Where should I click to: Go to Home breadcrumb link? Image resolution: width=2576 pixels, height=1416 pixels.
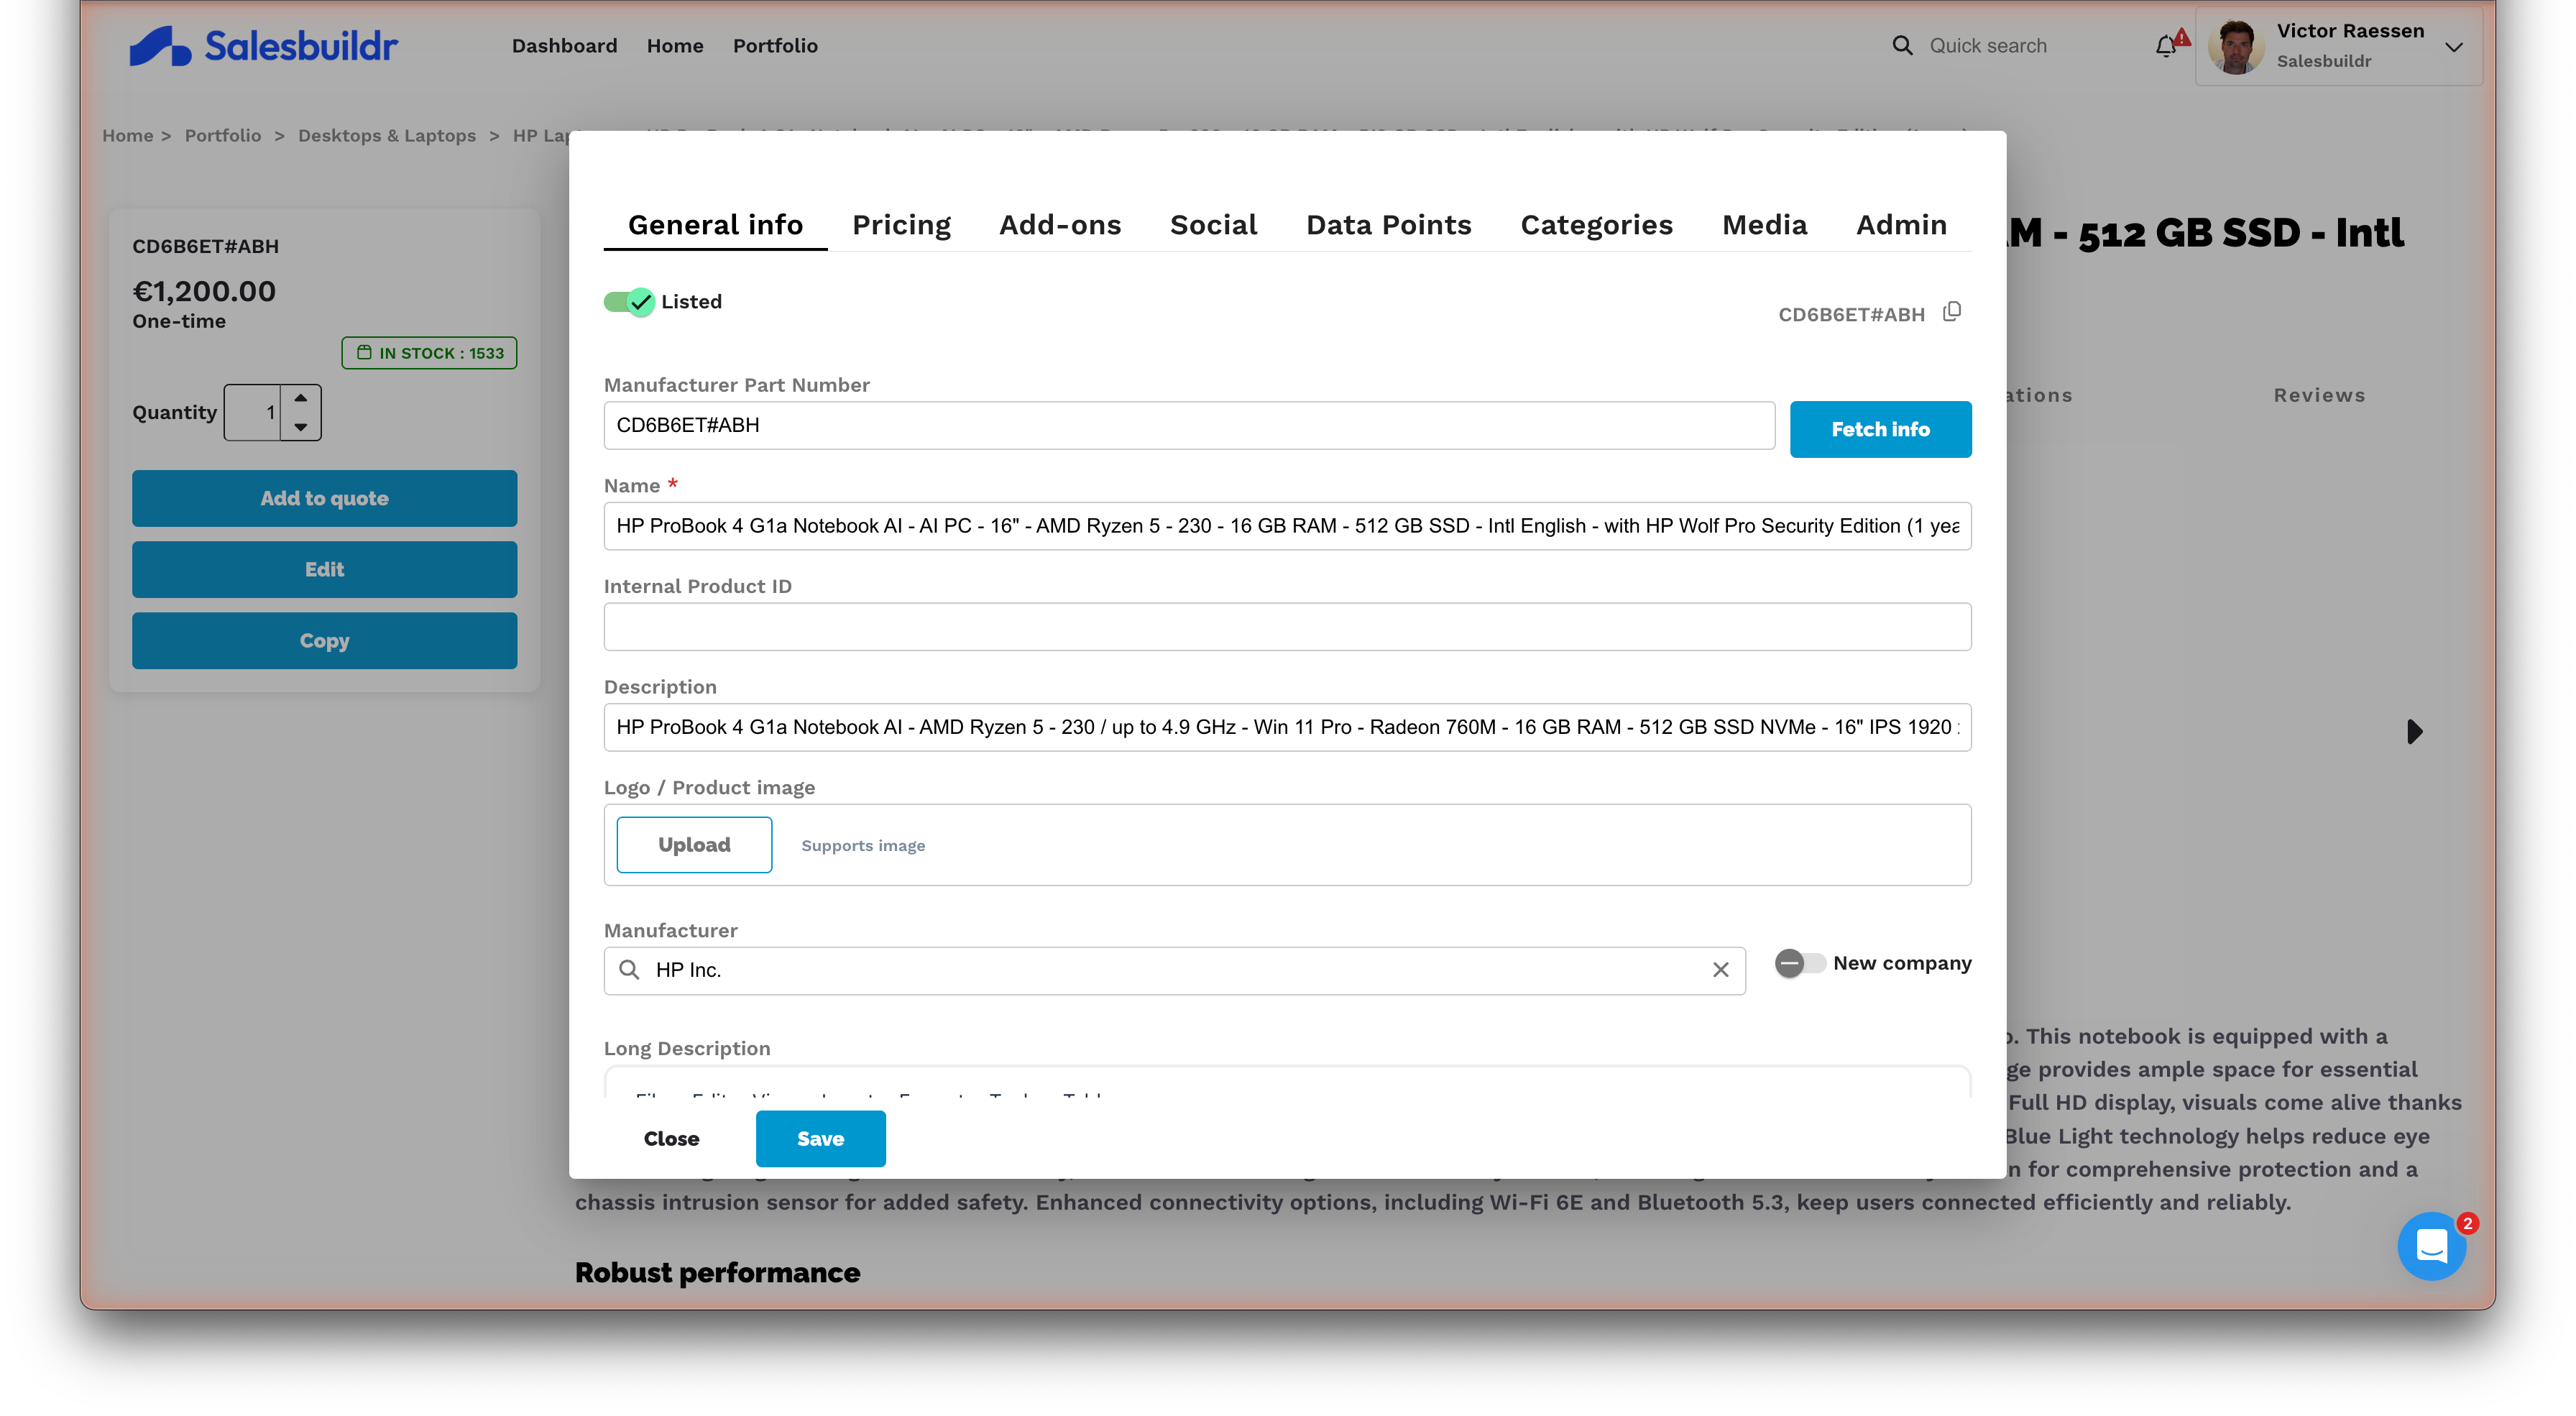[x=127, y=135]
